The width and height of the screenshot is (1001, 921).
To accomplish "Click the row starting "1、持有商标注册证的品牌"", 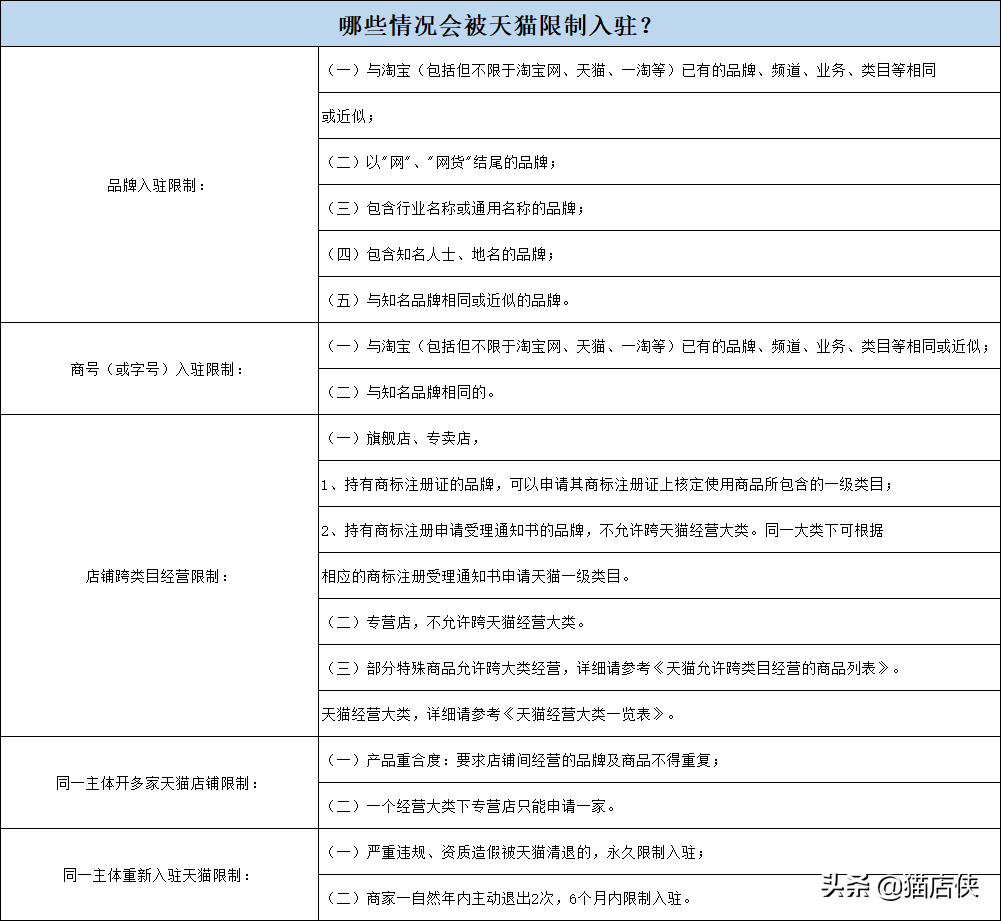I will tap(659, 484).
